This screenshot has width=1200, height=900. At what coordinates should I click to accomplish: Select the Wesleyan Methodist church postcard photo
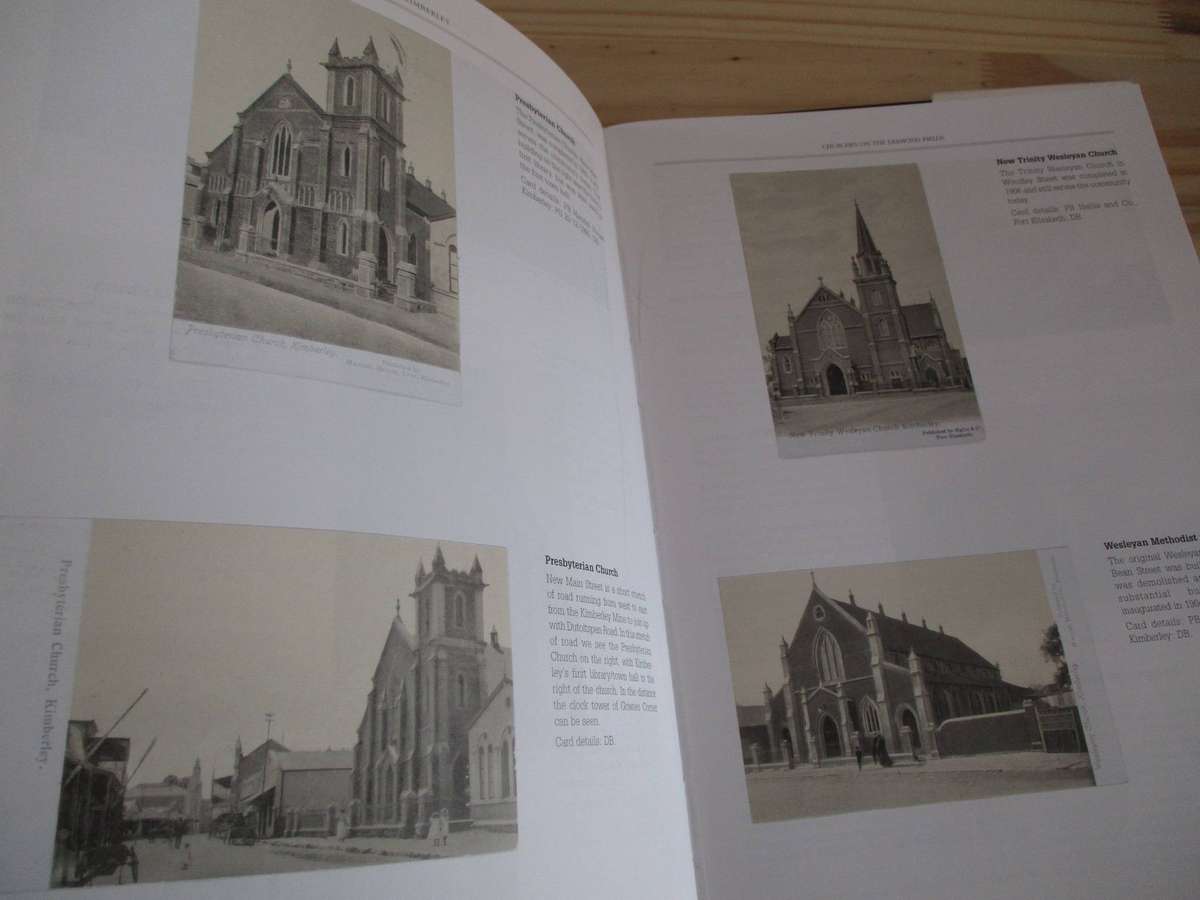920,683
